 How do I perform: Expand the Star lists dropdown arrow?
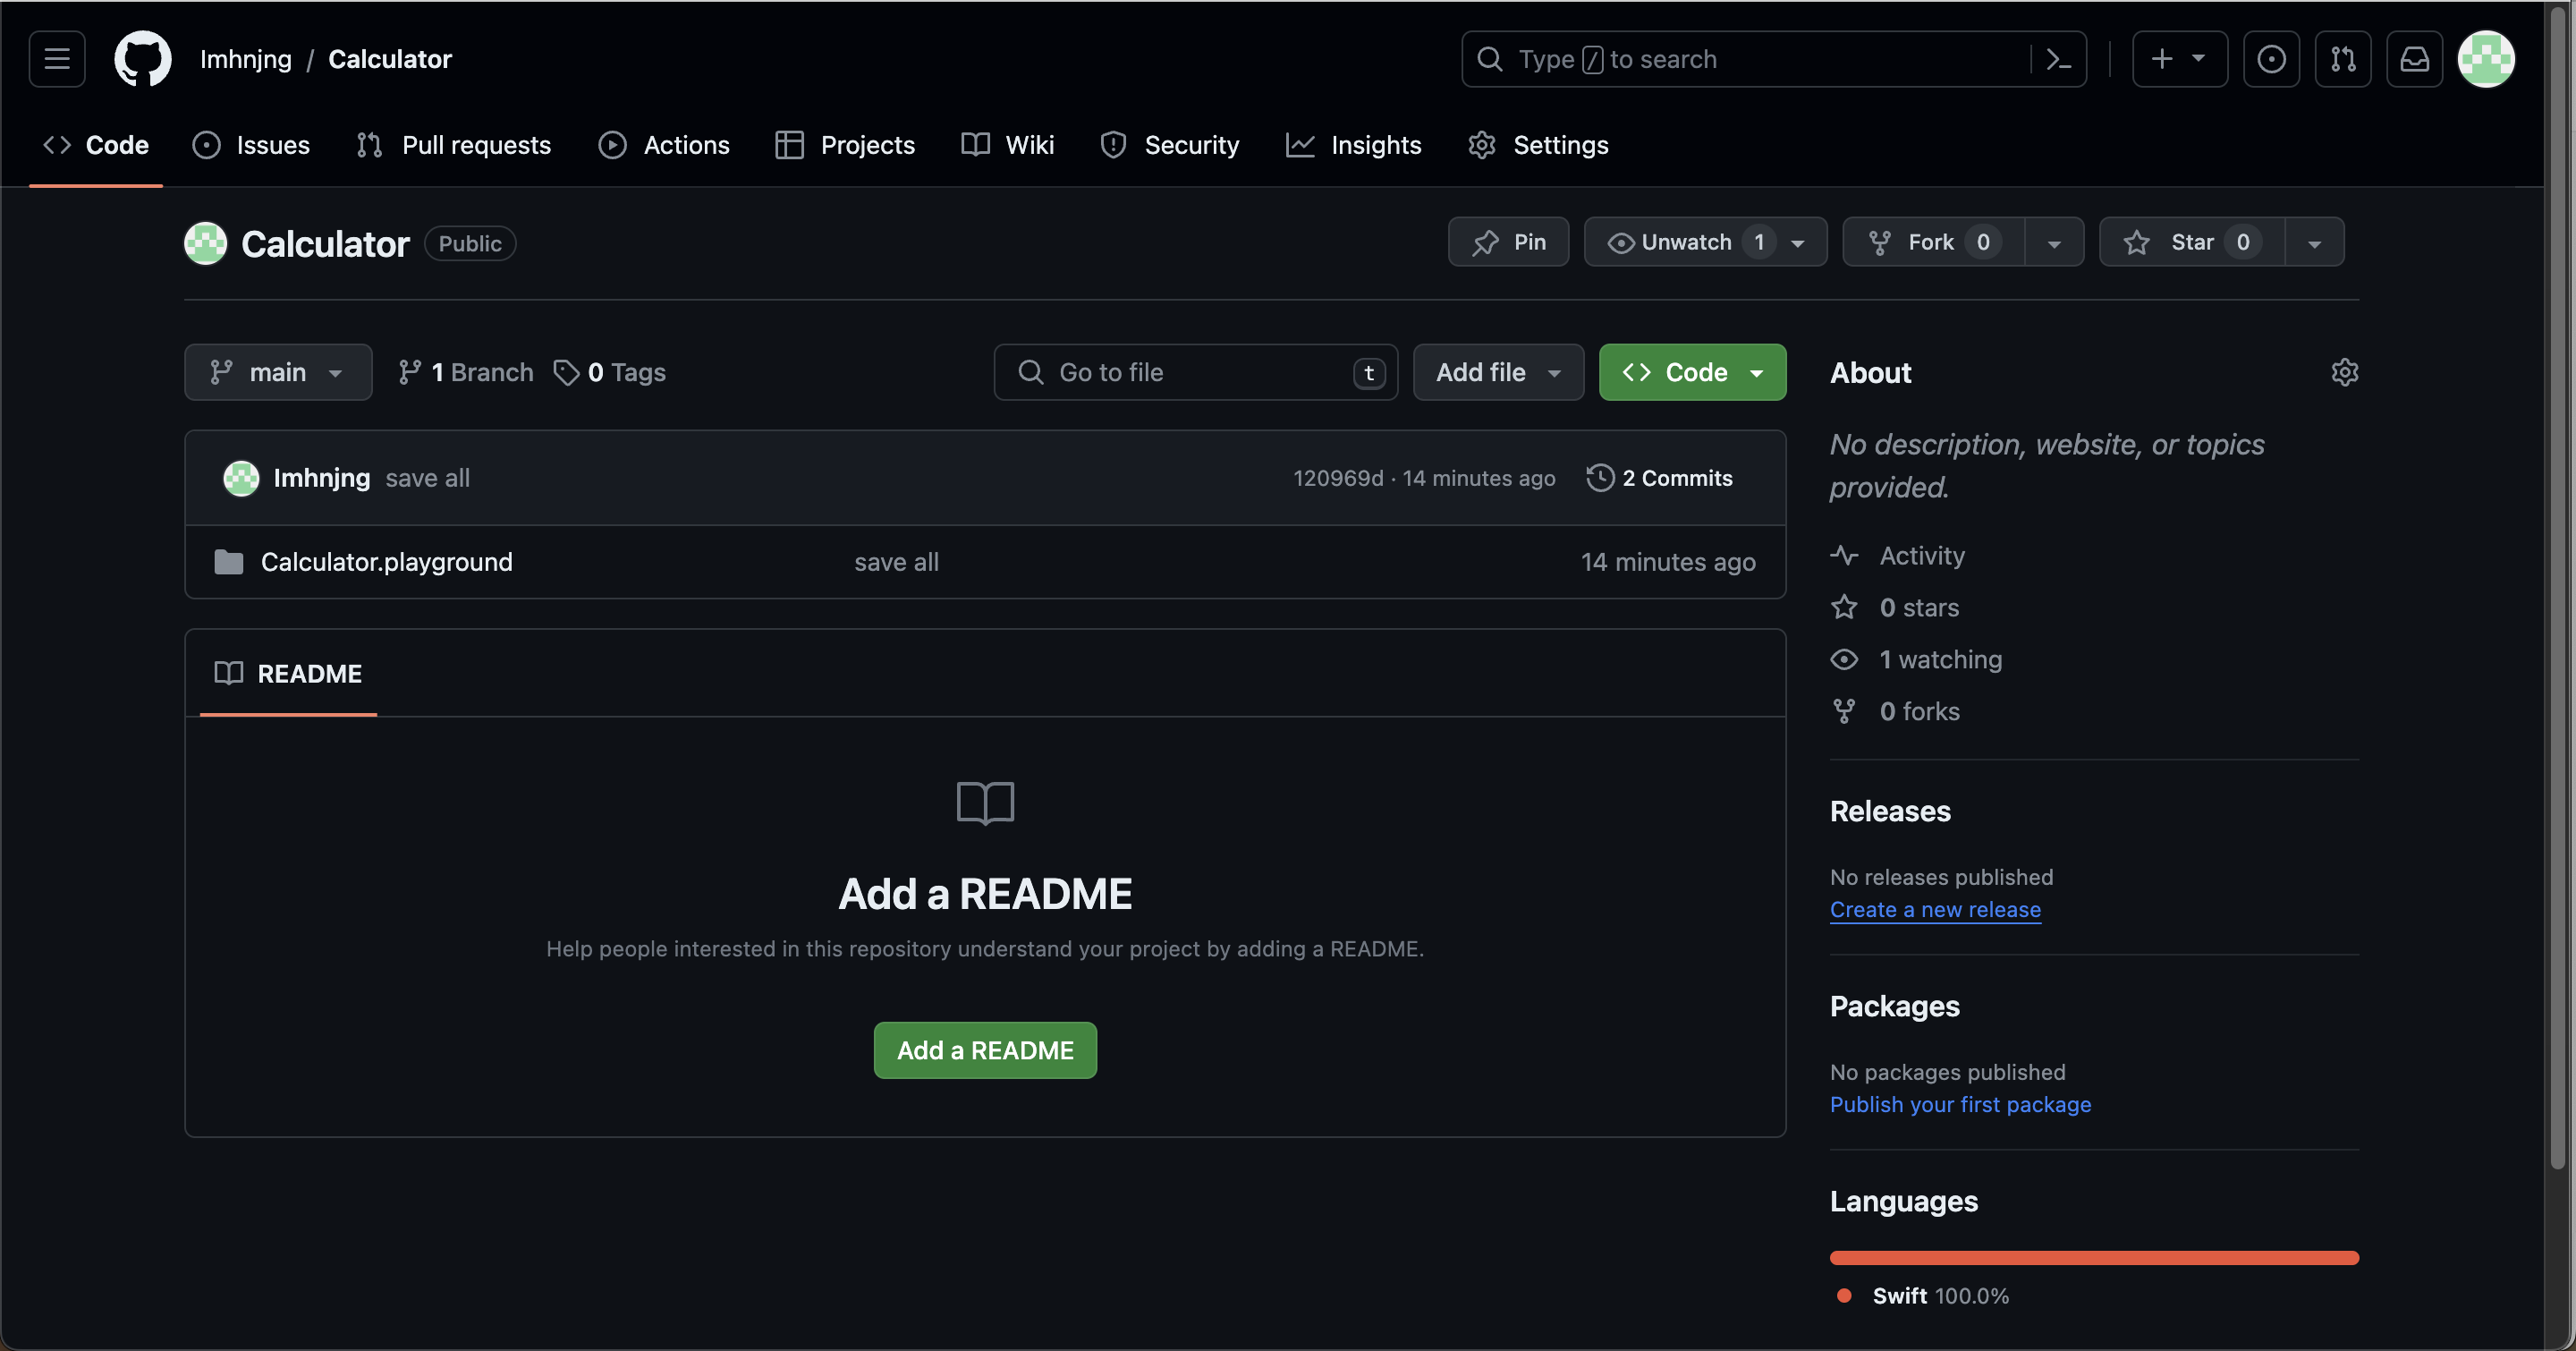click(x=2314, y=243)
